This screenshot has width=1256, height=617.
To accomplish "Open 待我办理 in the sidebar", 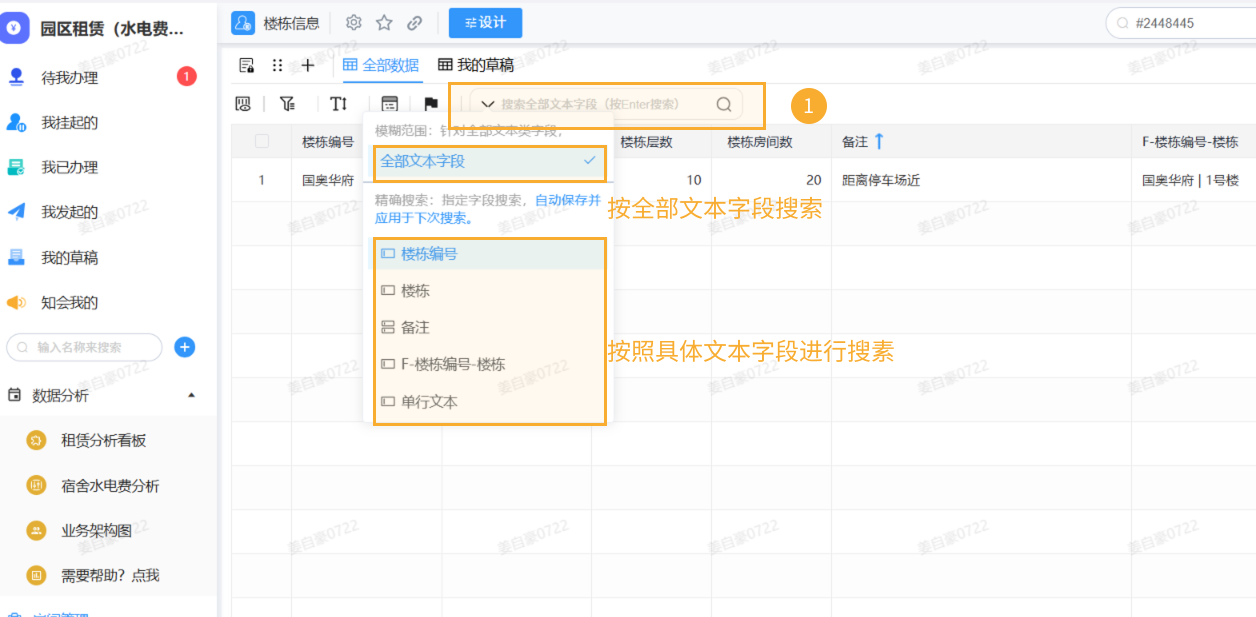I will pyautogui.click(x=69, y=77).
